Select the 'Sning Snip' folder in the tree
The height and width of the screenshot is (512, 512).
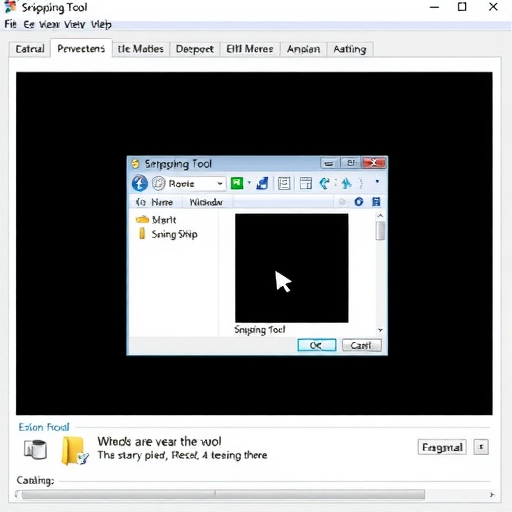tap(168, 234)
